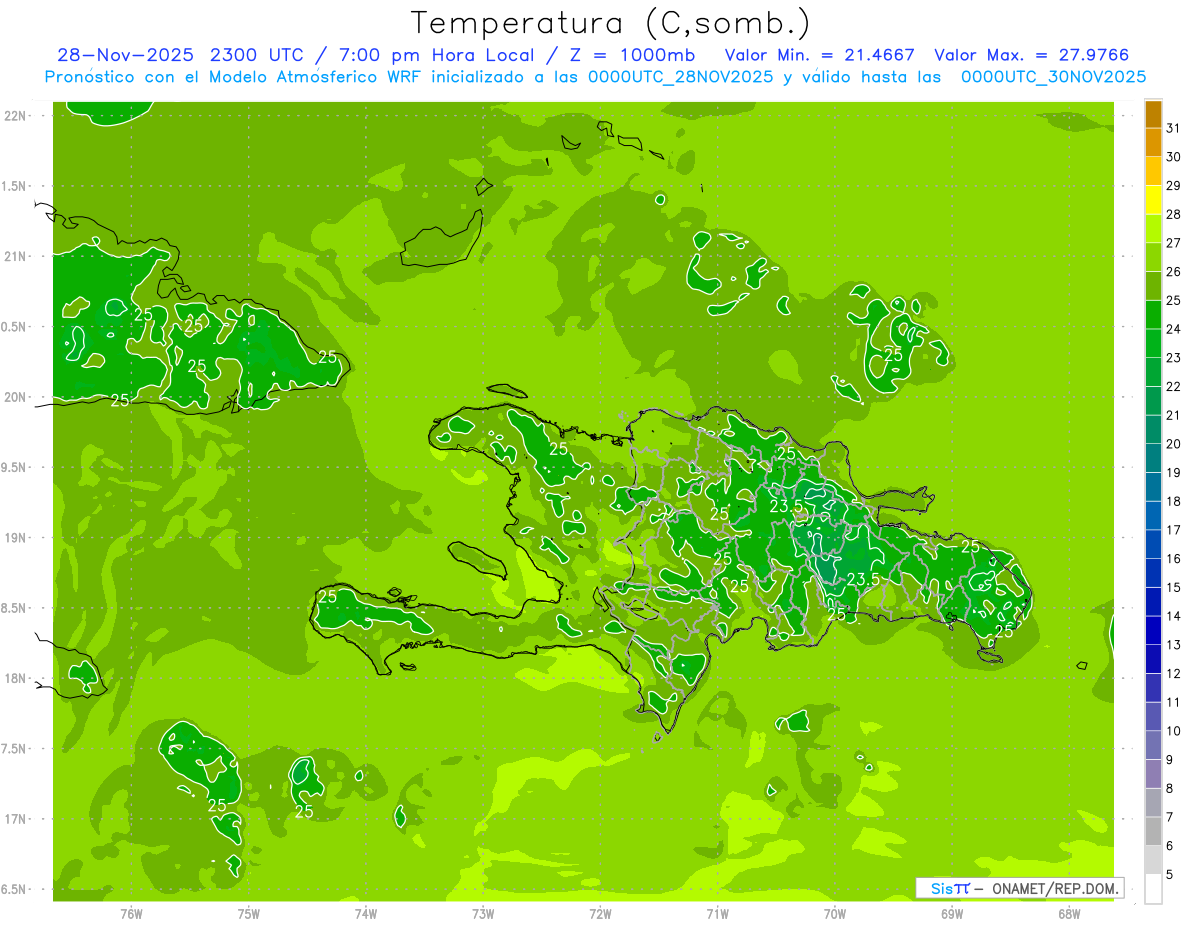
Task: Click the '75W' longitude label
Action: click(249, 914)
